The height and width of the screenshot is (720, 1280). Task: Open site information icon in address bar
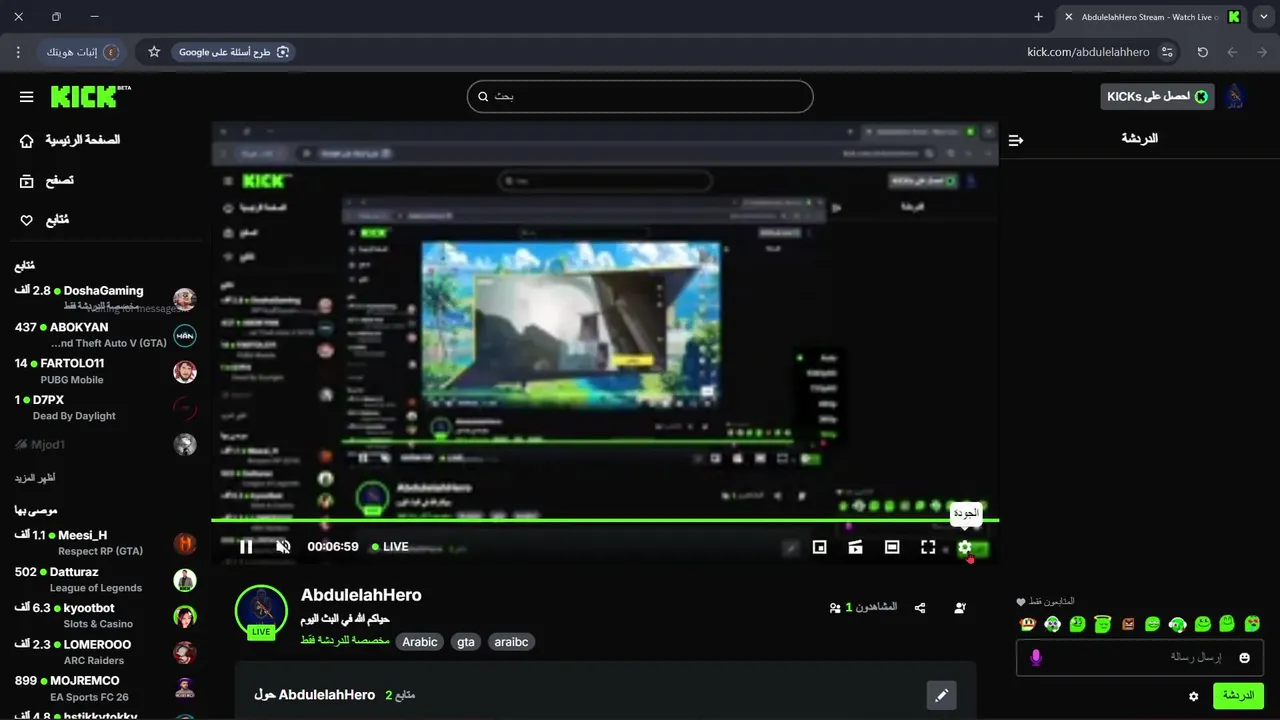tap(1167, 52)
